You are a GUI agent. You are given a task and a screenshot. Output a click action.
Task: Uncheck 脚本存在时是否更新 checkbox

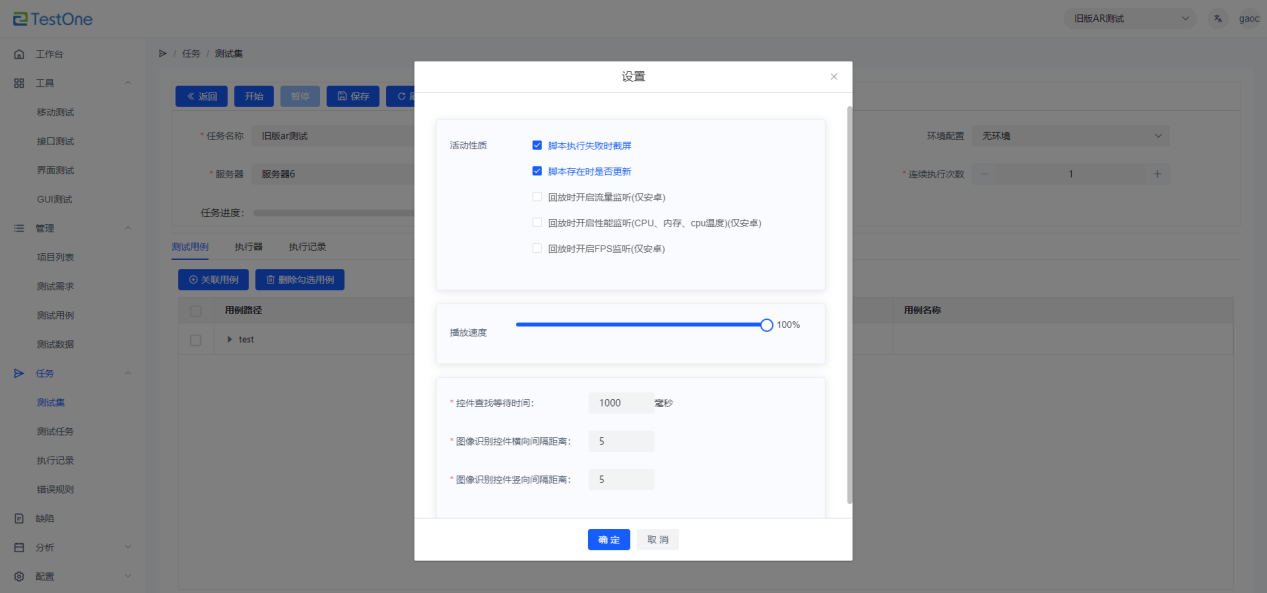[x=537, y=171]
